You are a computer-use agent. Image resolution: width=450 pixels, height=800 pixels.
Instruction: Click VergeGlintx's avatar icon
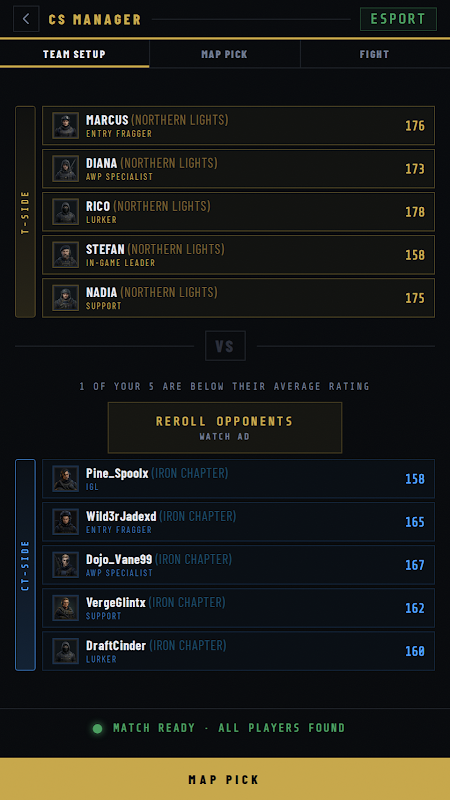pos(66,608)
